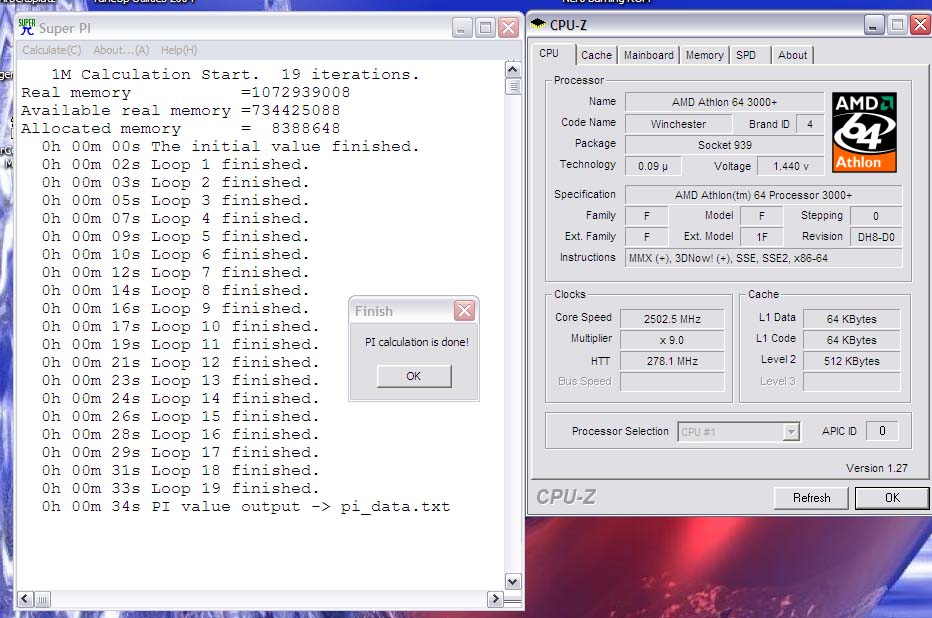Screen dimensions: 932x618
Task: Click the Level 2 cache value 512 KBytes
Action: (x=851, y=361)
